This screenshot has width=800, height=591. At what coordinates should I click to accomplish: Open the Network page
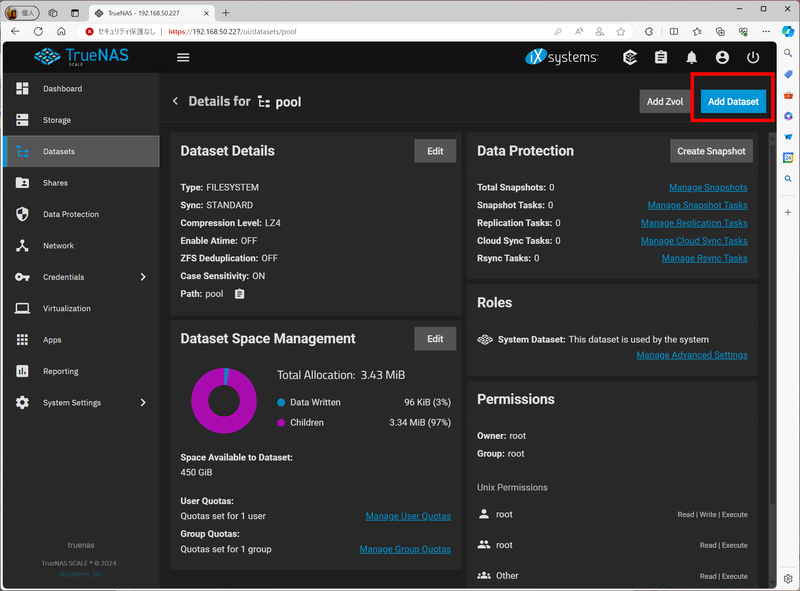pos(81,245)
